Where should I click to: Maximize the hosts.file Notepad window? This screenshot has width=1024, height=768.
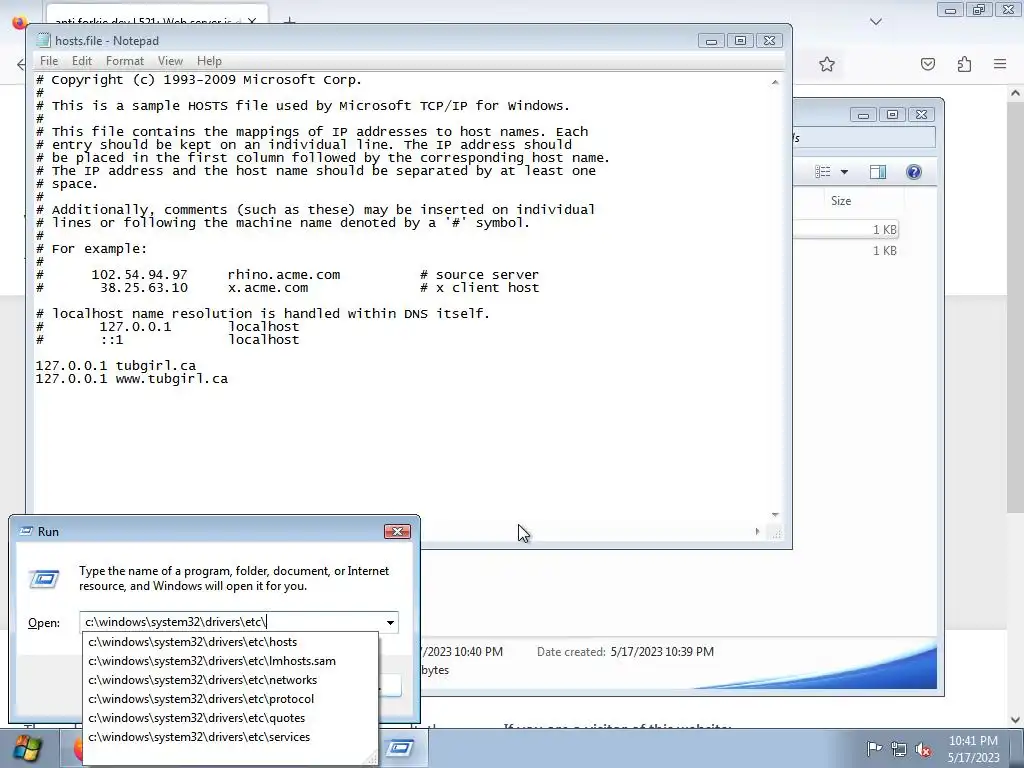click(740, 40)
